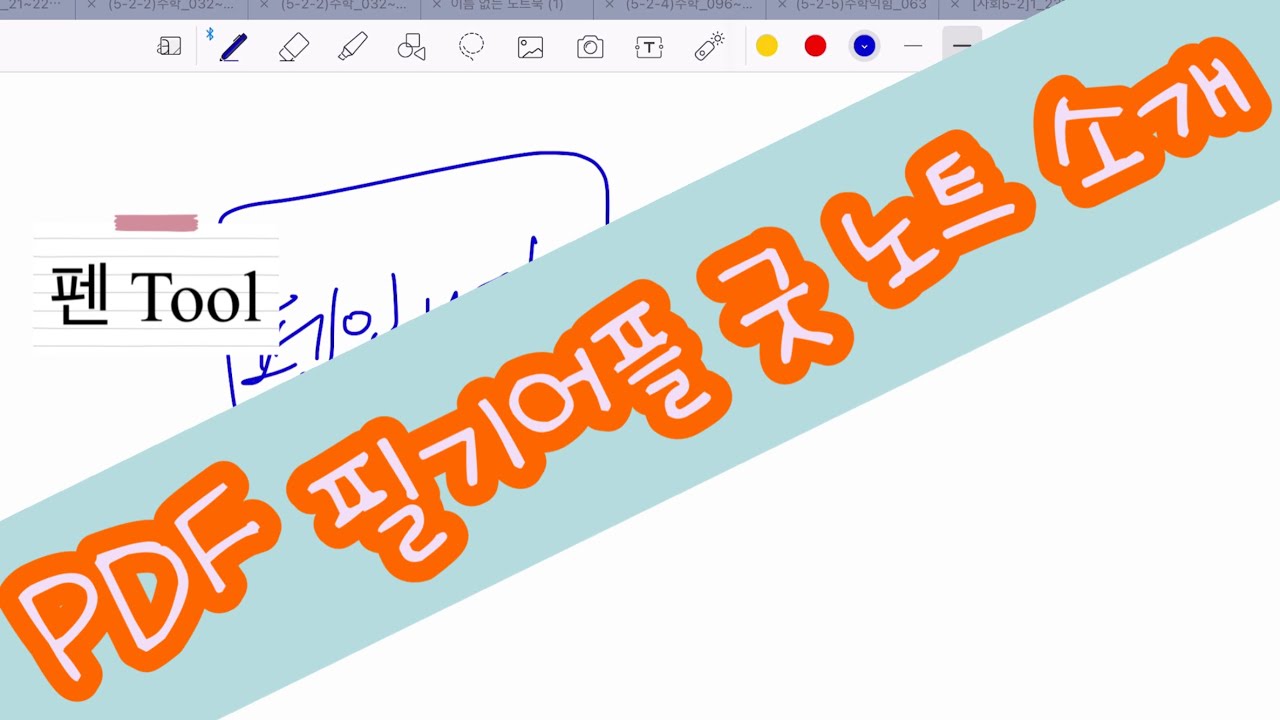Switch to the 이름 없는 노트북 (1) tab
1280x720 pixels.
(x=507, y=5)
